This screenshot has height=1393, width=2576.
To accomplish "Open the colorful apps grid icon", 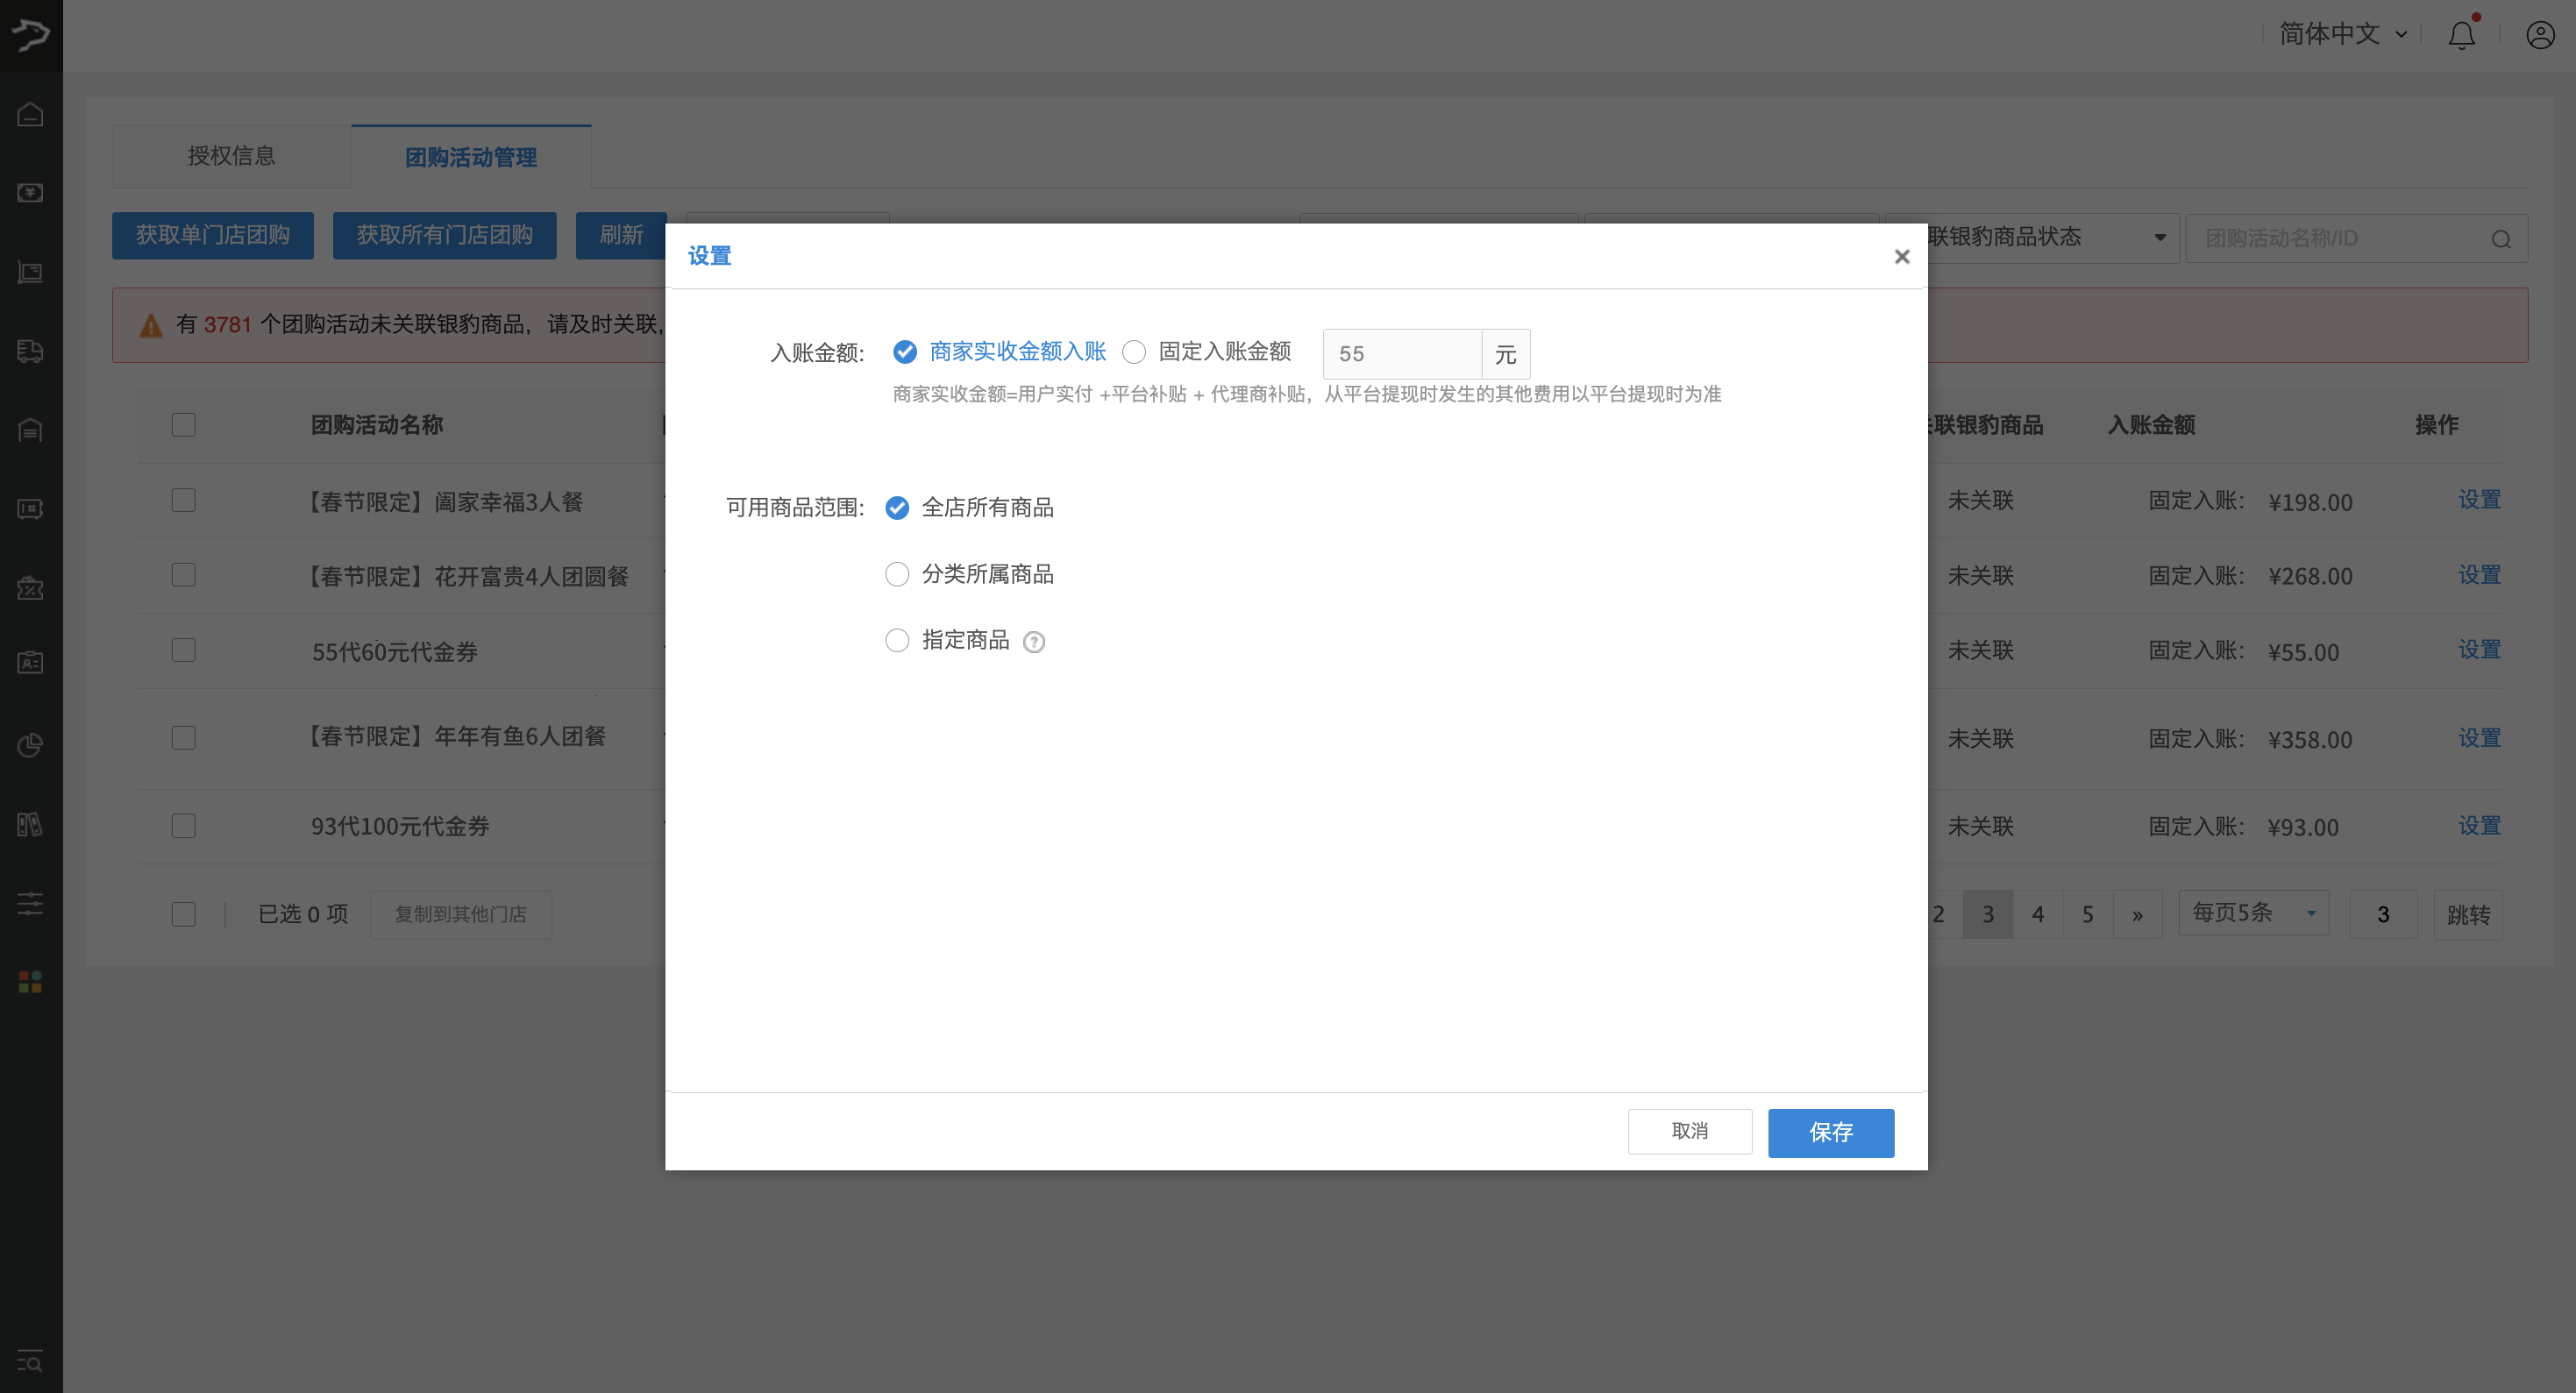I will 30,981.
